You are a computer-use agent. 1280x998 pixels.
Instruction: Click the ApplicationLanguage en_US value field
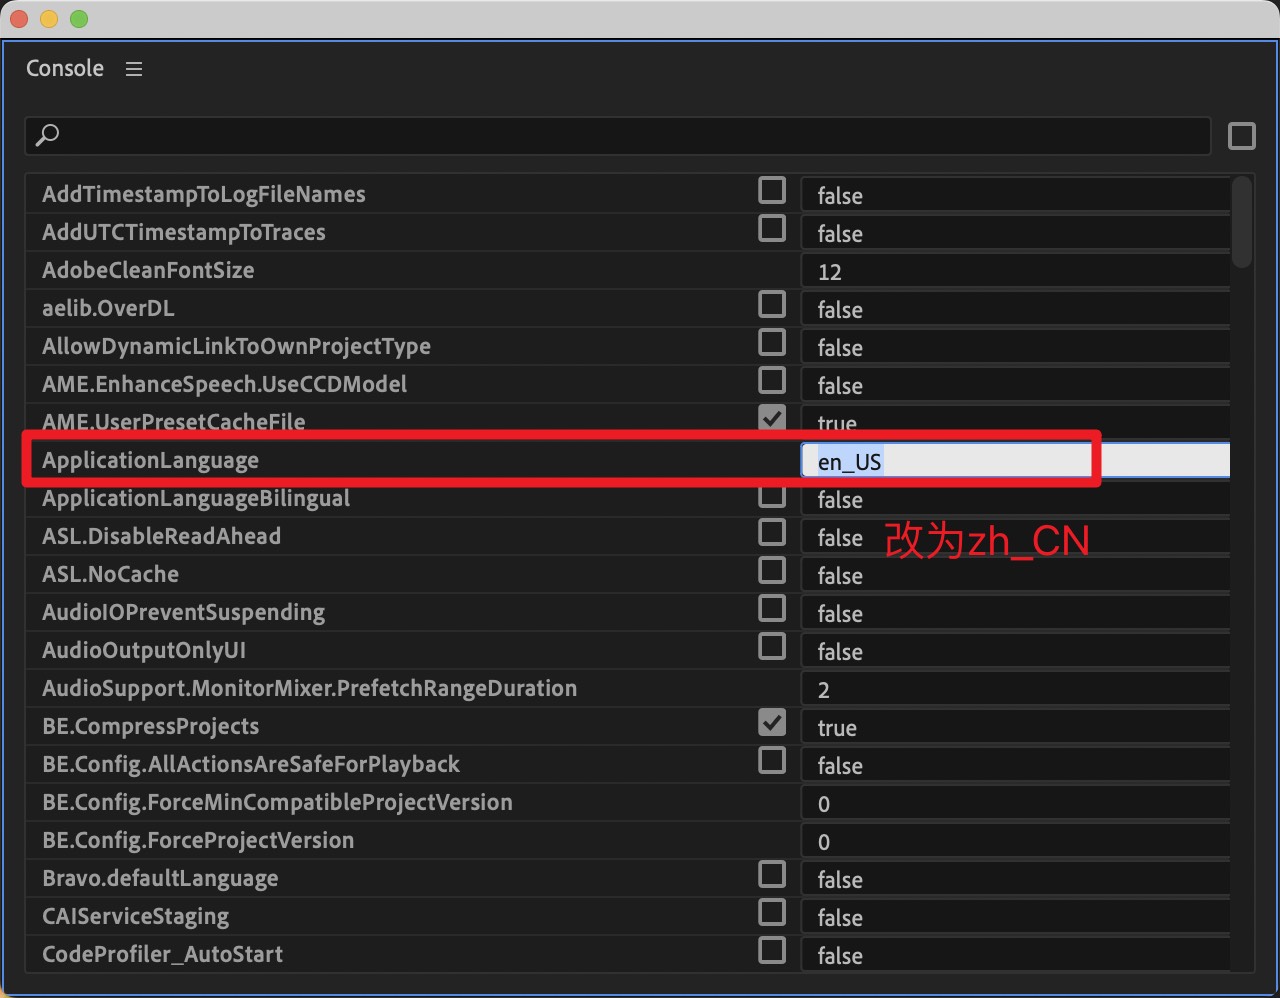[1015, 461]
